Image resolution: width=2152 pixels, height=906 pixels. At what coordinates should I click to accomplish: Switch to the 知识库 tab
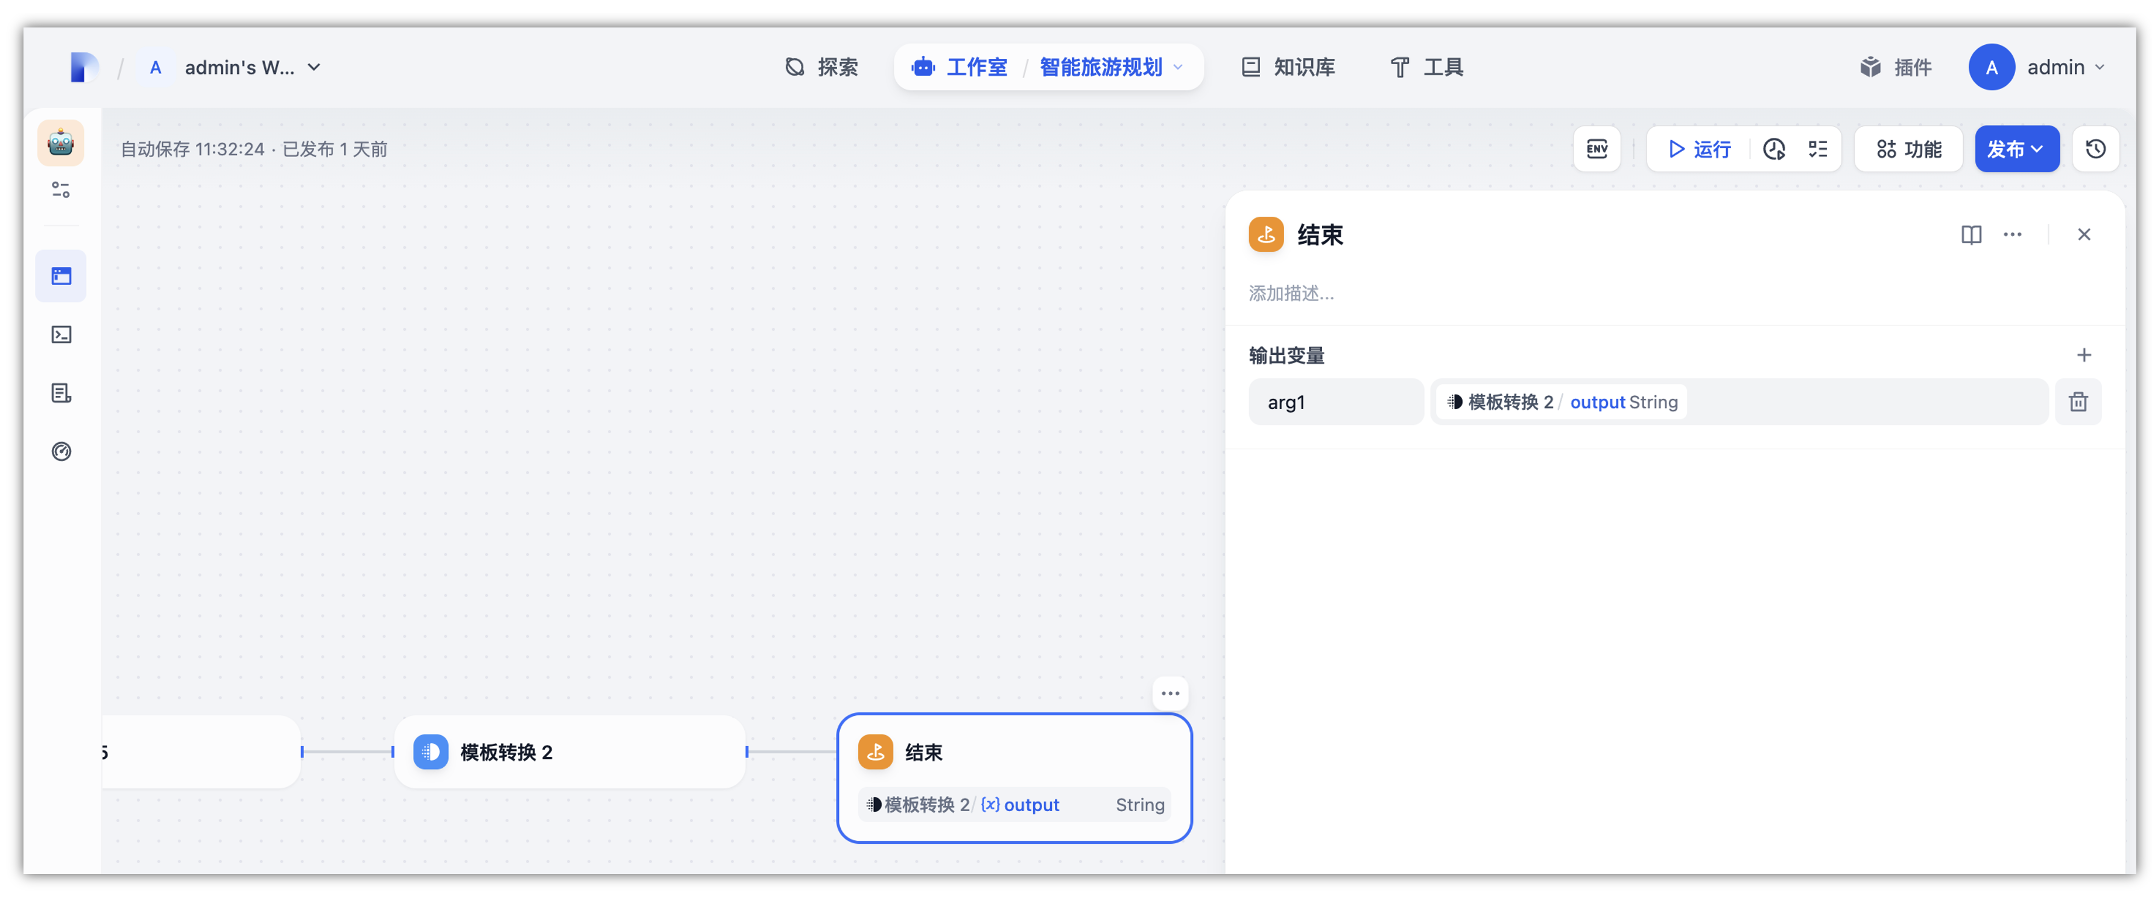coord(1288,67)
